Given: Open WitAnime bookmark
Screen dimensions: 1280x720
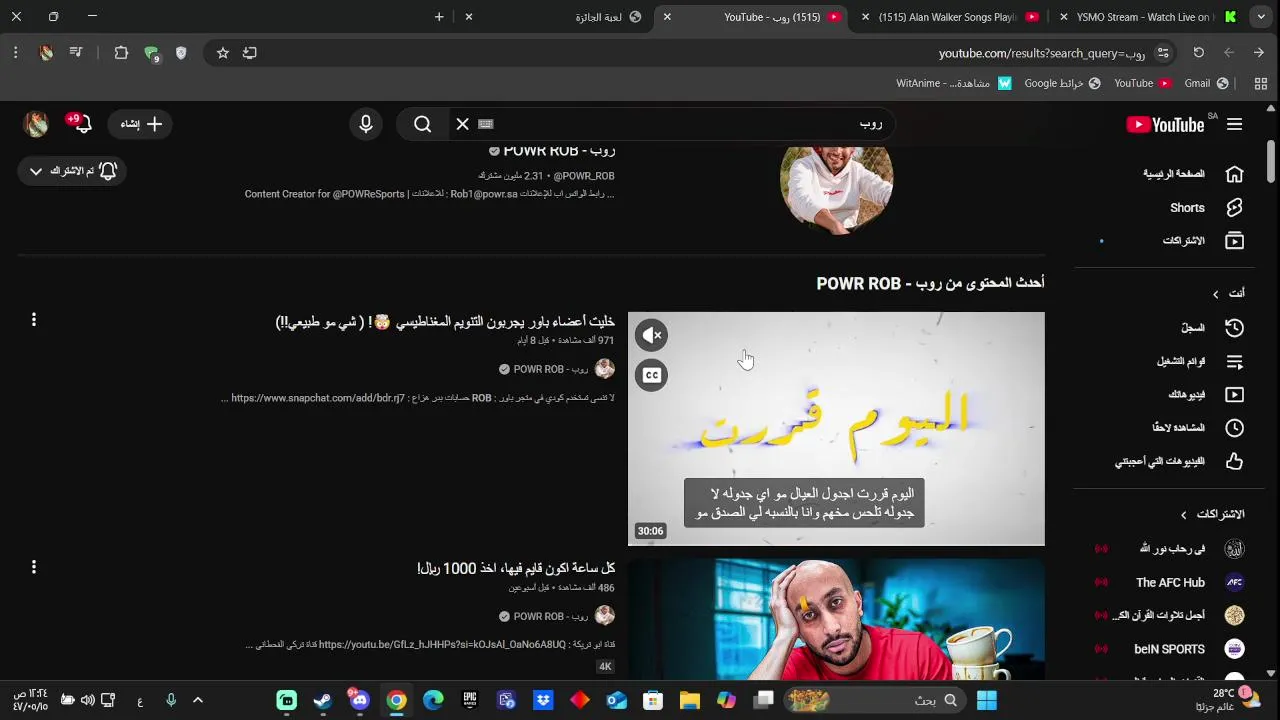Looking at the screenshot, I should click(954, 84).
